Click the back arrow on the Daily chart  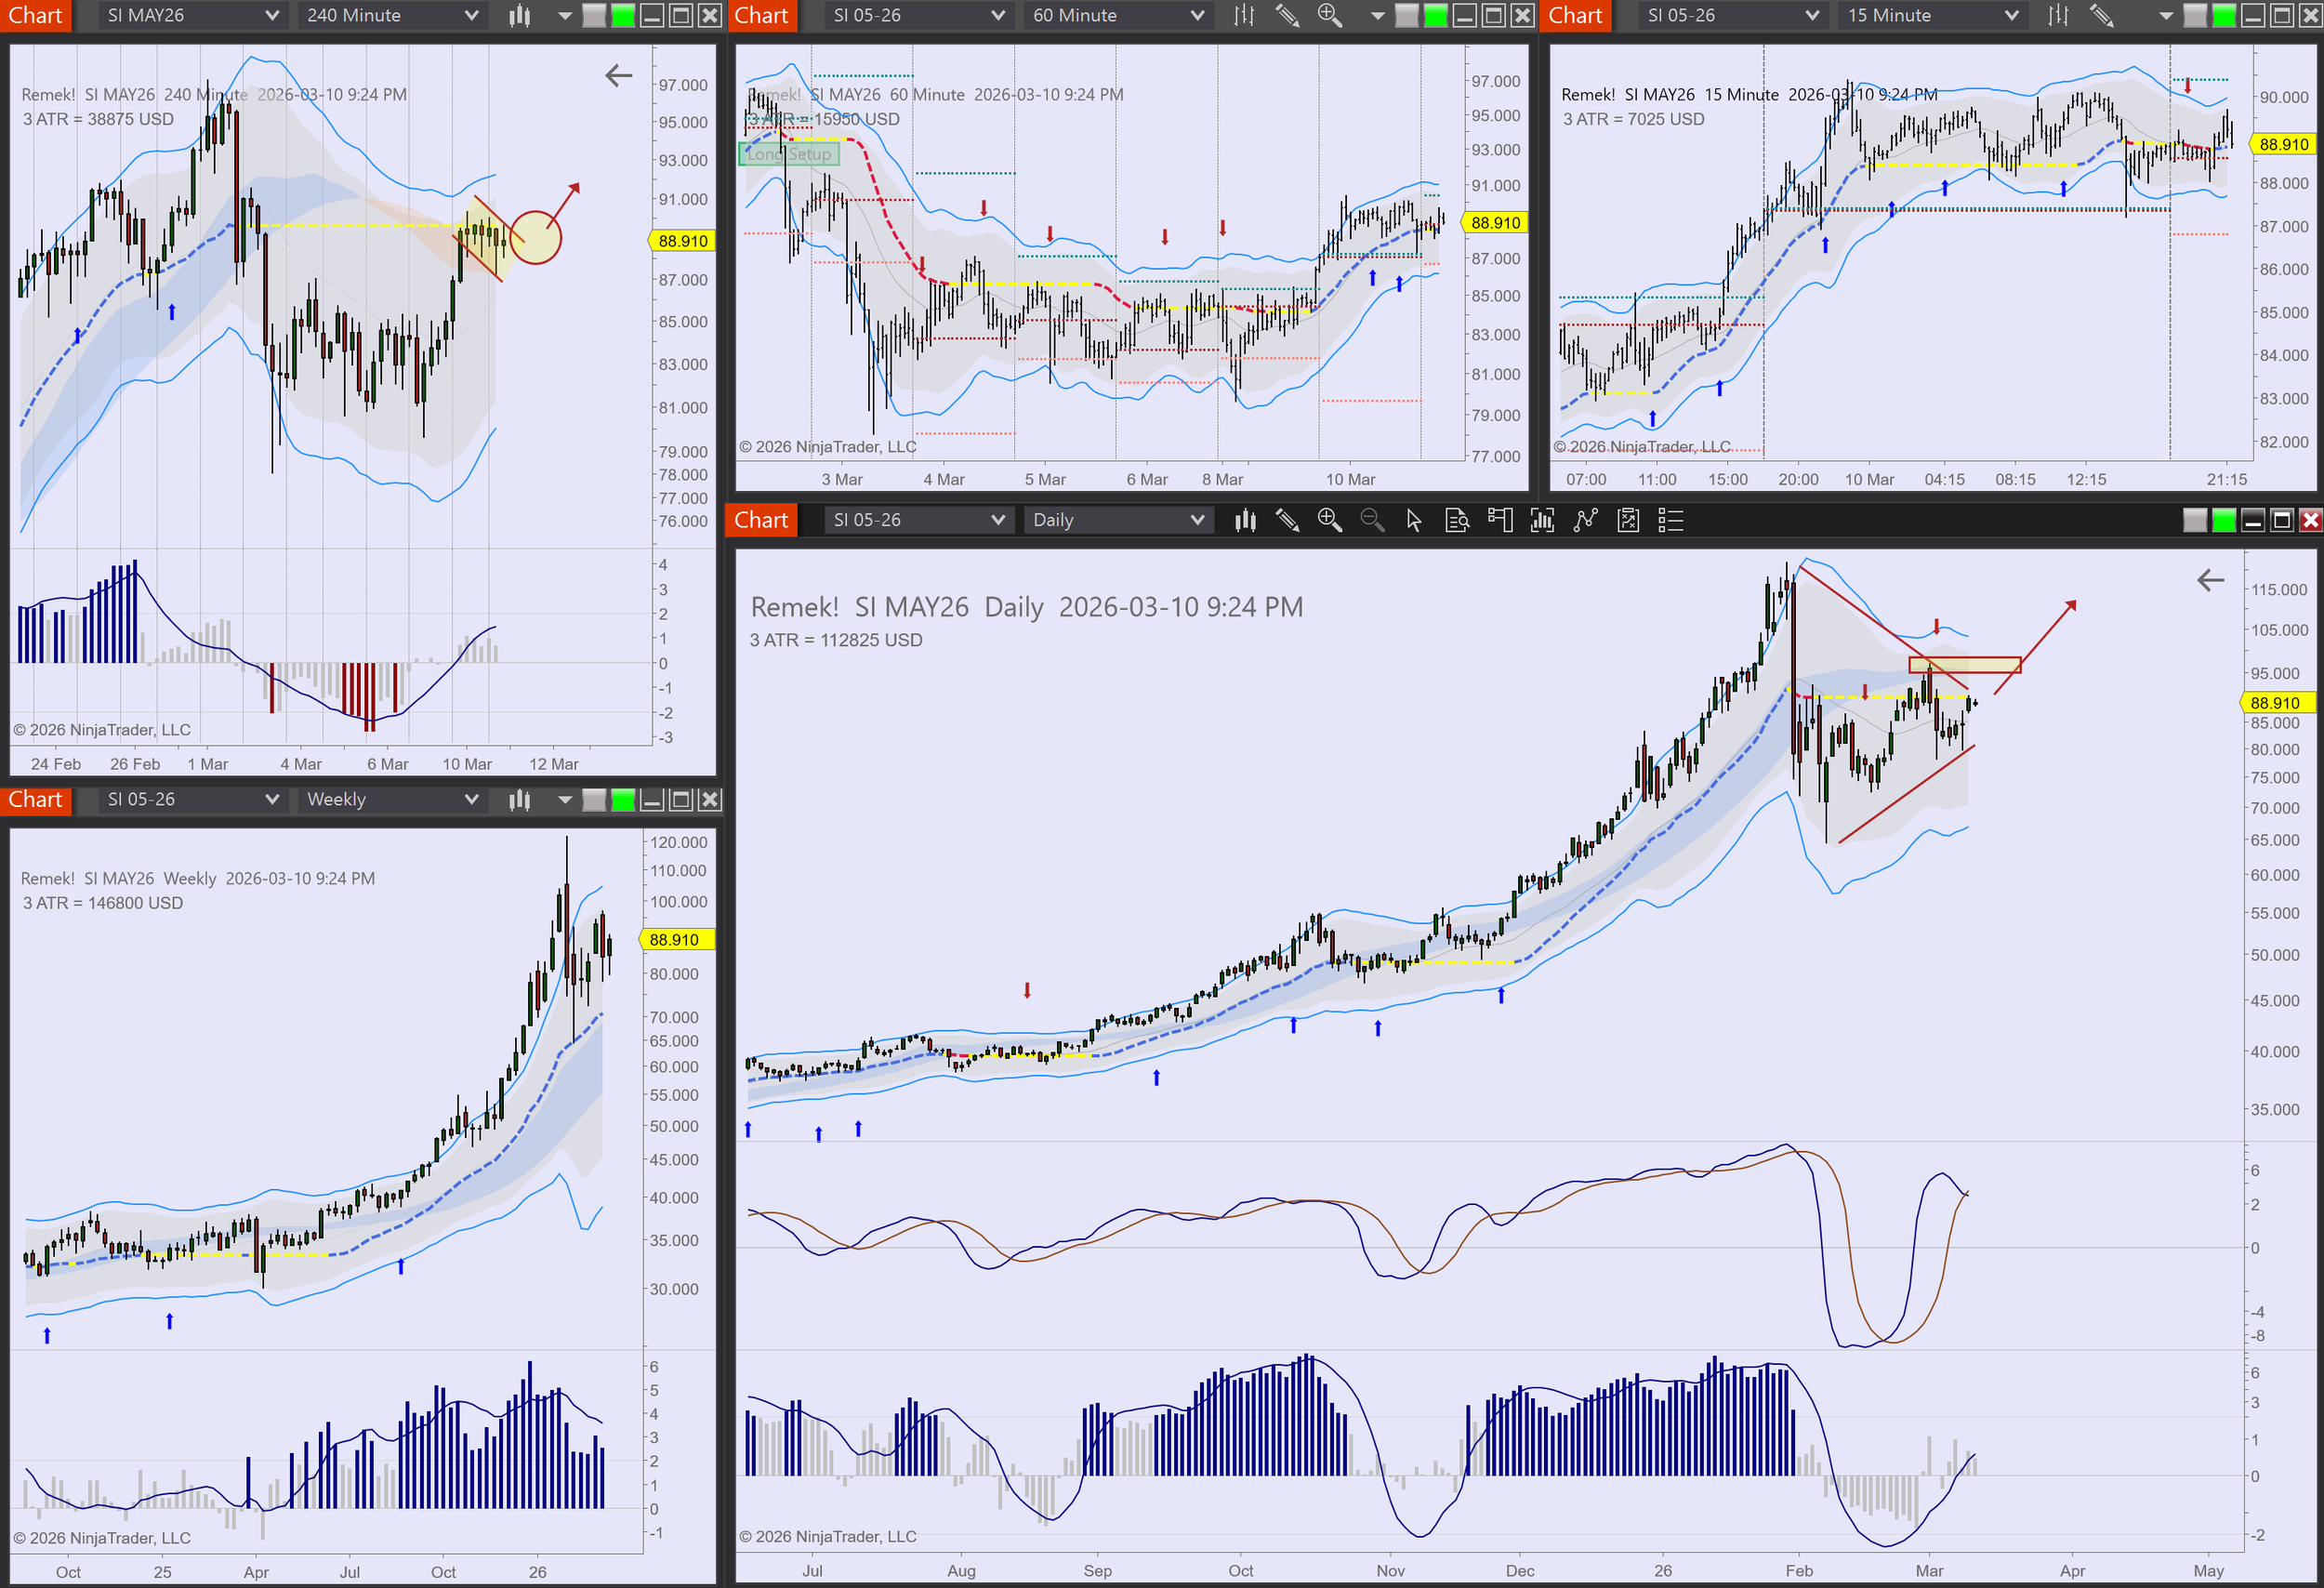tap(2210, 580)
